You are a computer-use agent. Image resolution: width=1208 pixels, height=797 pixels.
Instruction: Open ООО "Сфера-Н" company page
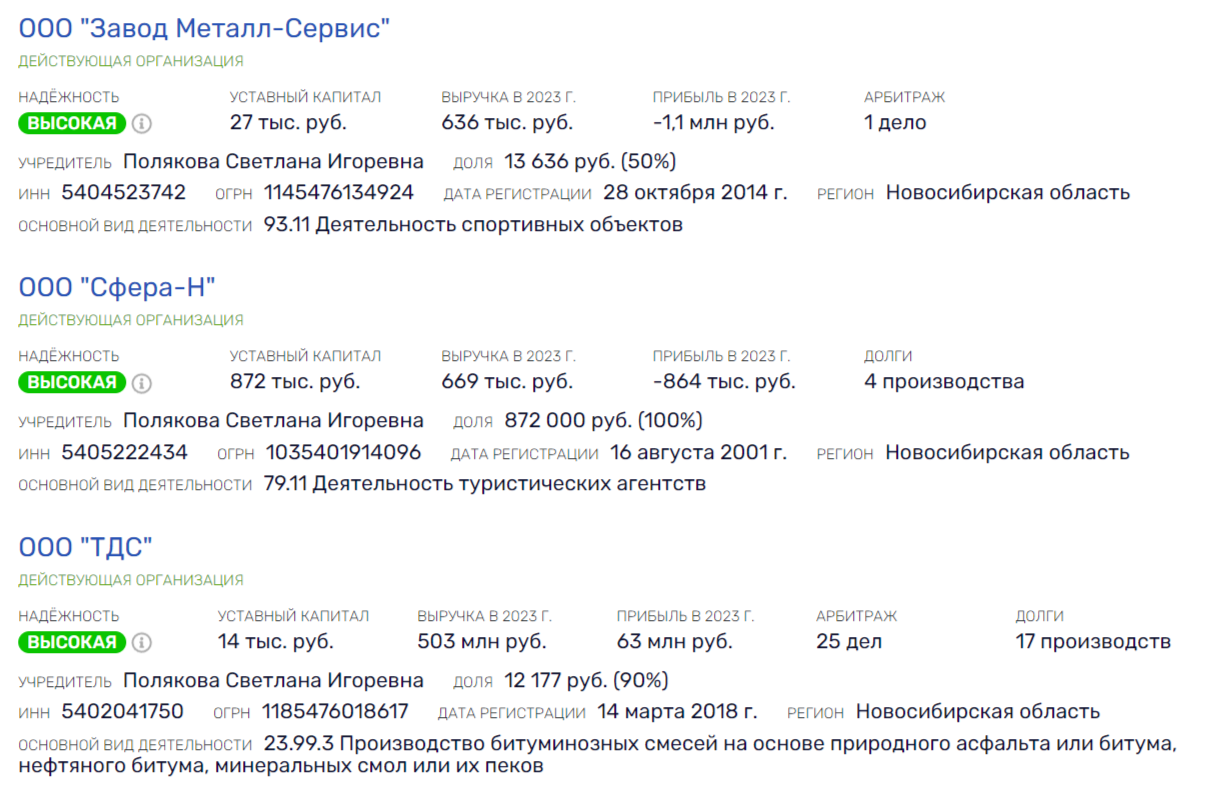pos(117,288)
